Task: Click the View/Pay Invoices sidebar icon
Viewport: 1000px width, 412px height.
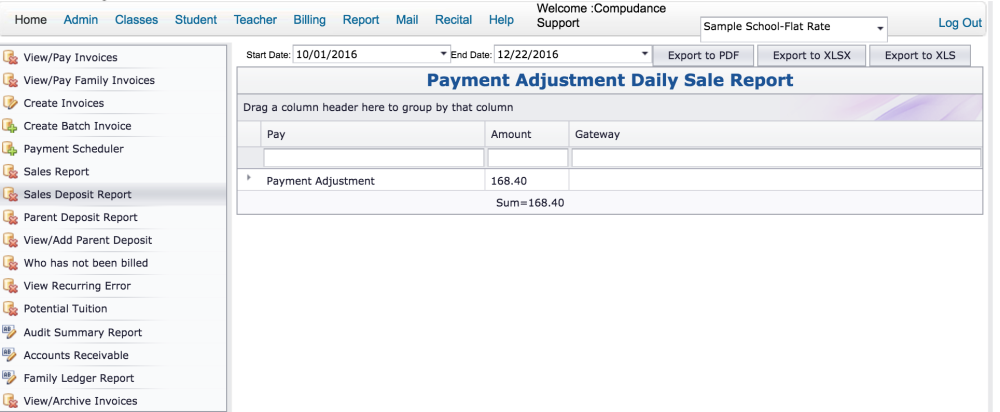Action: click(x=10, y=57)
